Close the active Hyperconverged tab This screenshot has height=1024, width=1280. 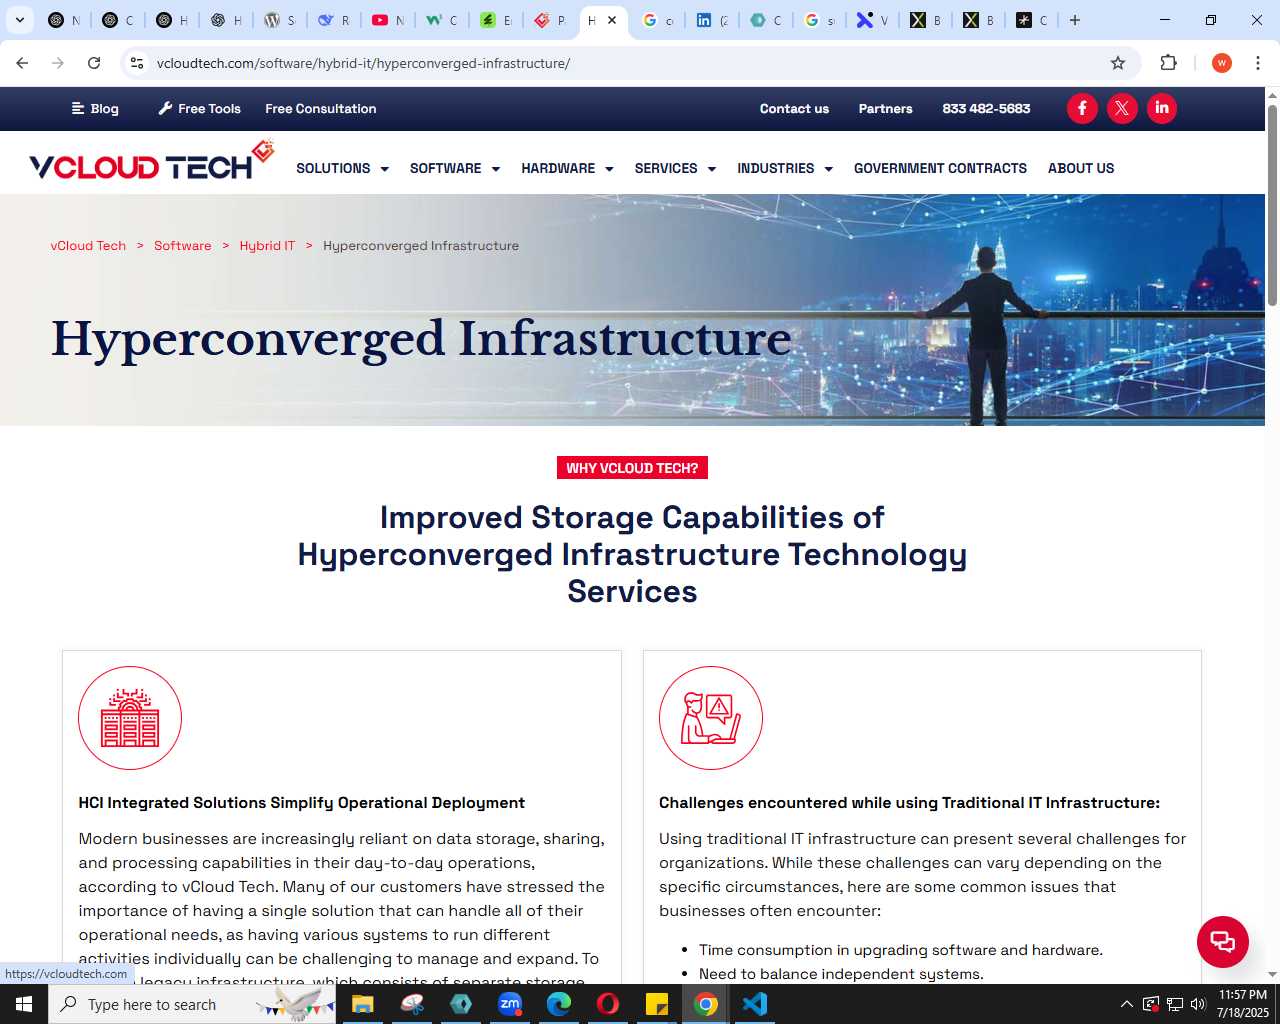612,20
